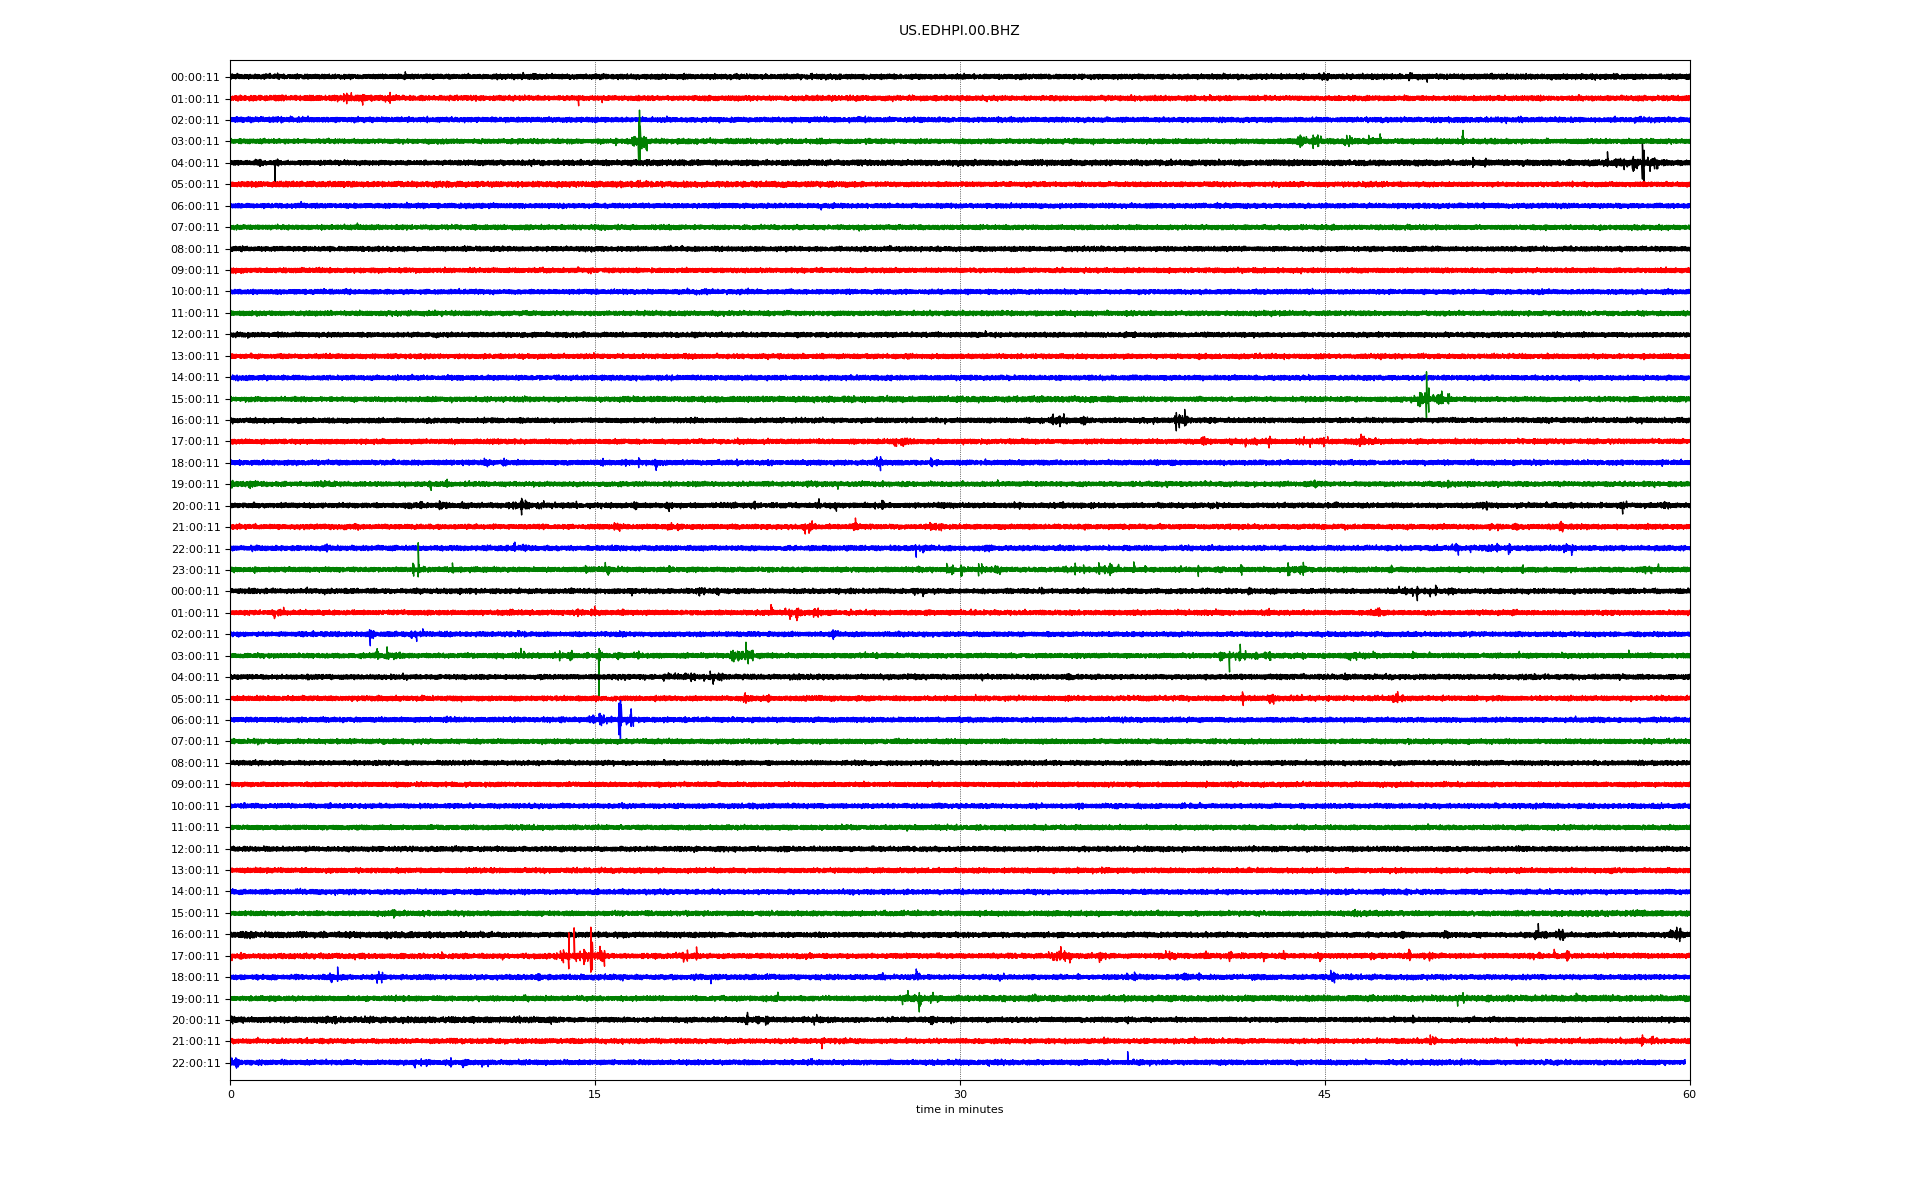
Task: Click the first 12:00:11 time label, upper black trace
Action: [194, 335]
